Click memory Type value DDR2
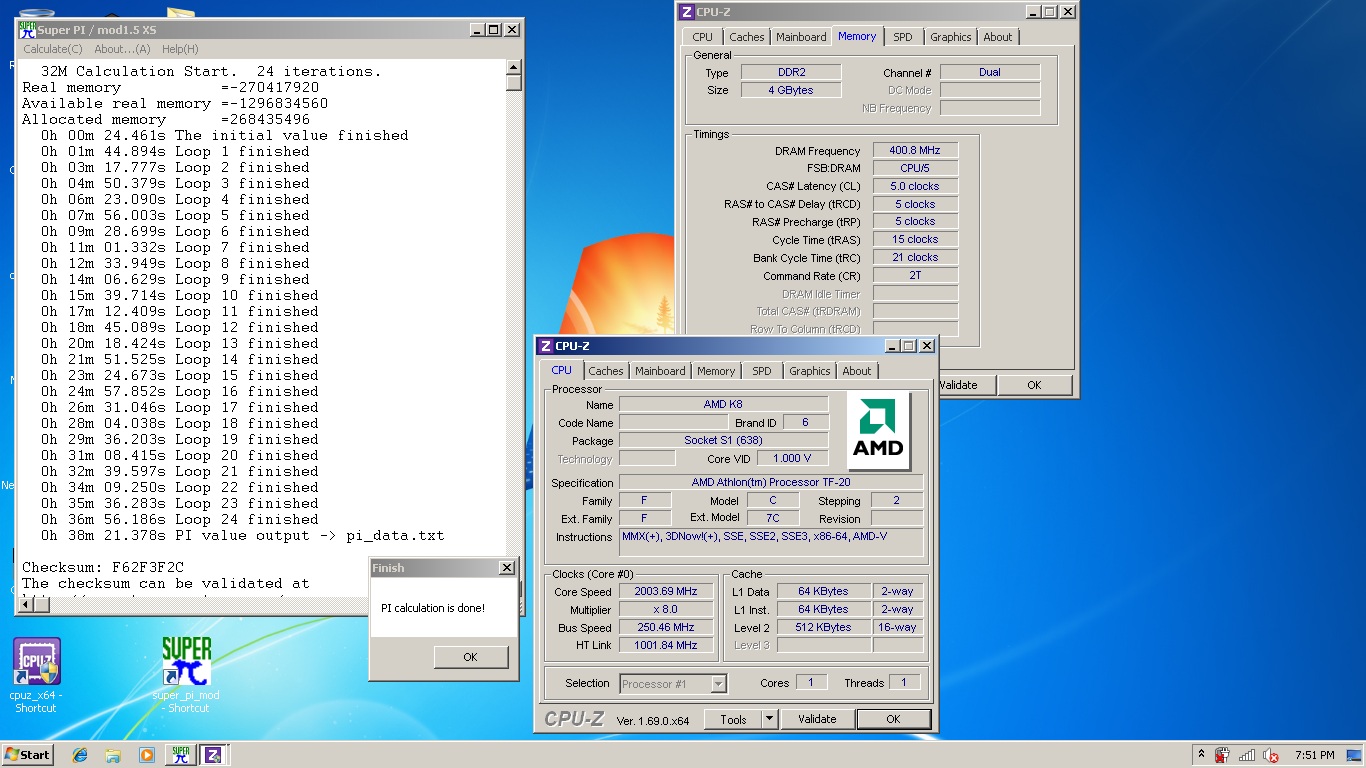 tap(791, 73)
